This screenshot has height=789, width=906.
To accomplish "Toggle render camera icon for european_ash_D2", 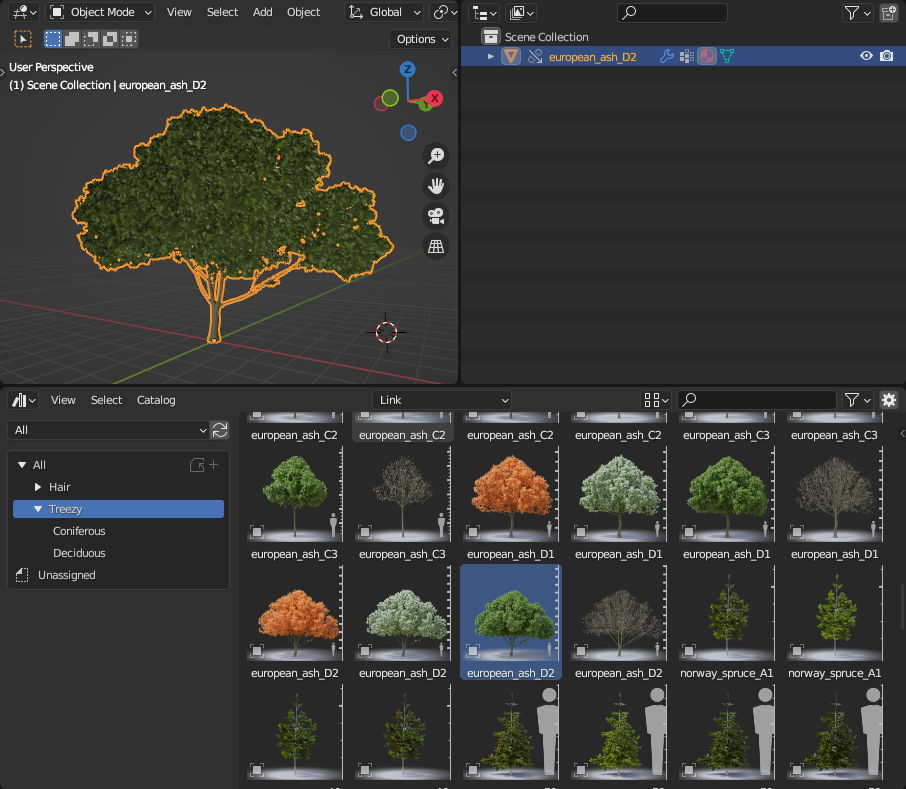I will (x=886, y=57).
